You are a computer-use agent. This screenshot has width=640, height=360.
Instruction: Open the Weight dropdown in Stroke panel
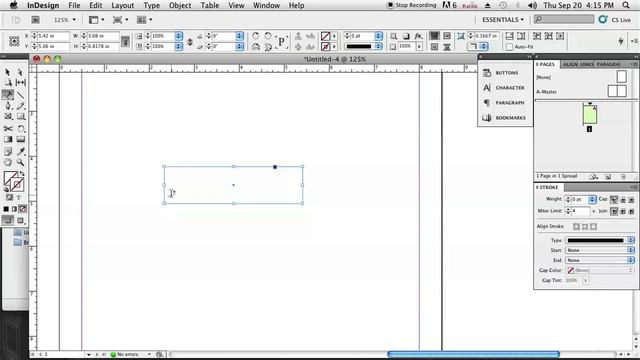tap(592, 200)
